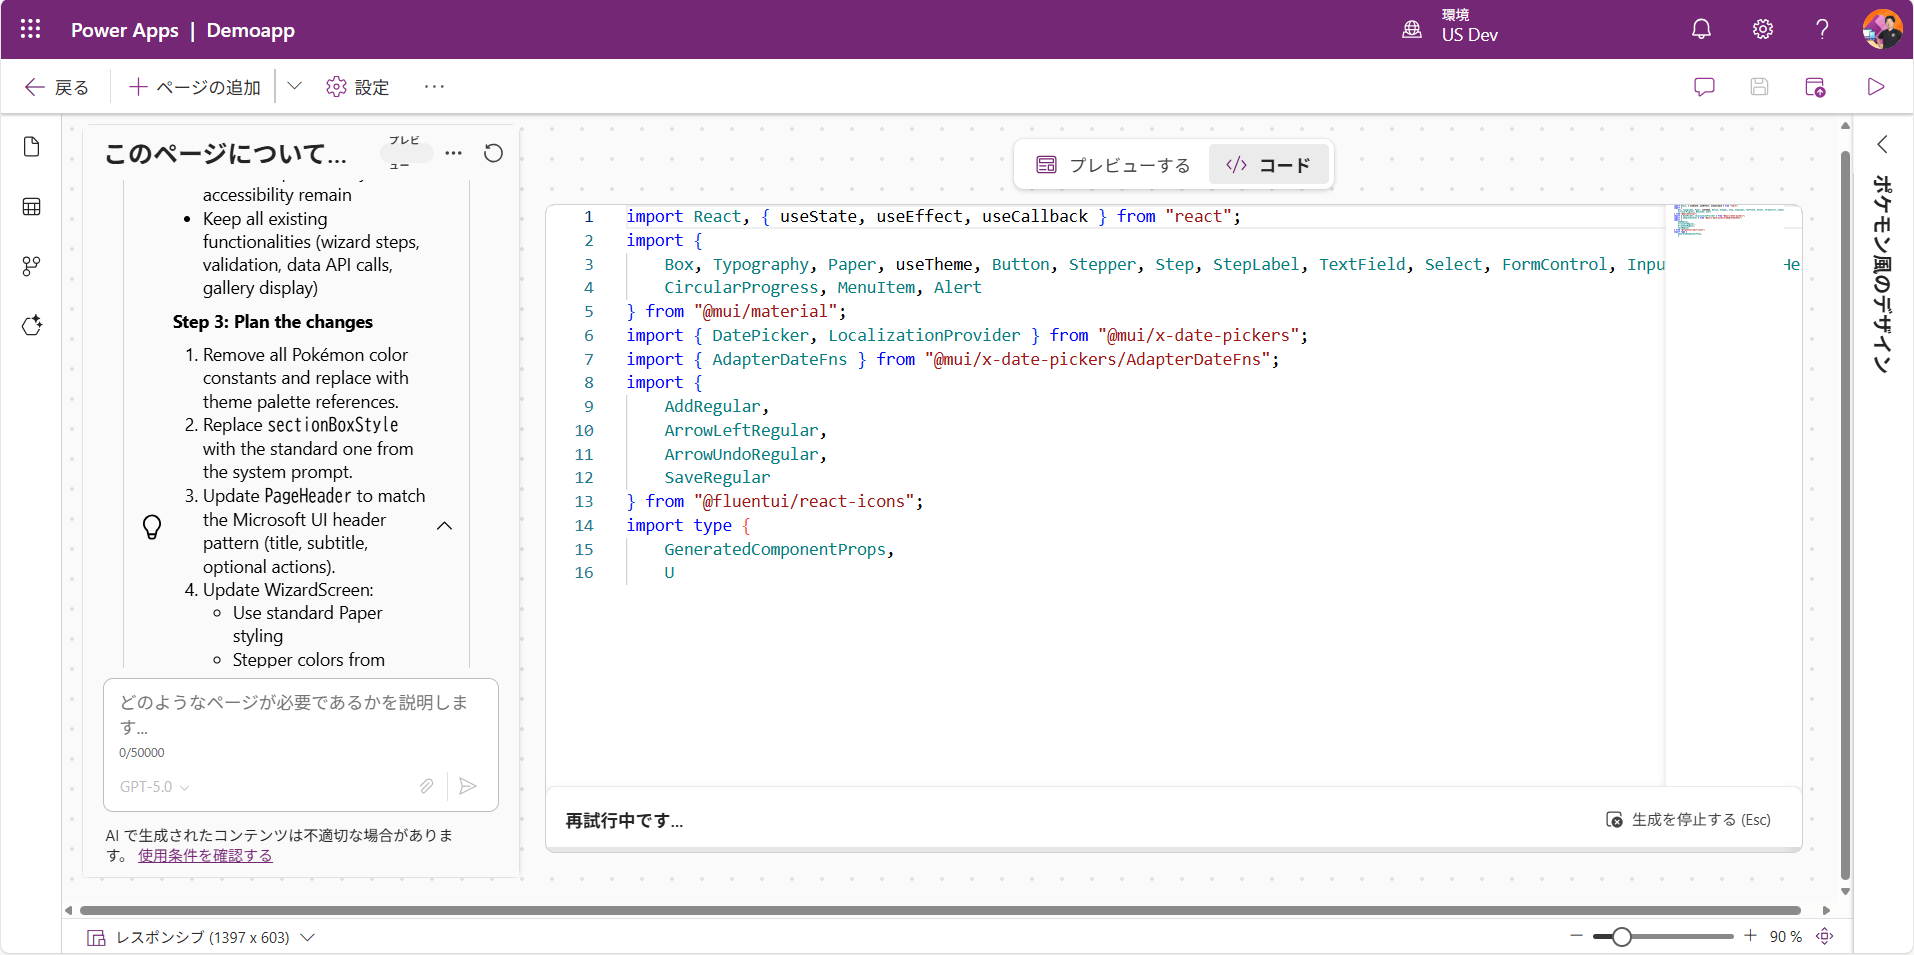
Task: Select the コード tab
Action: (1268, 165)
